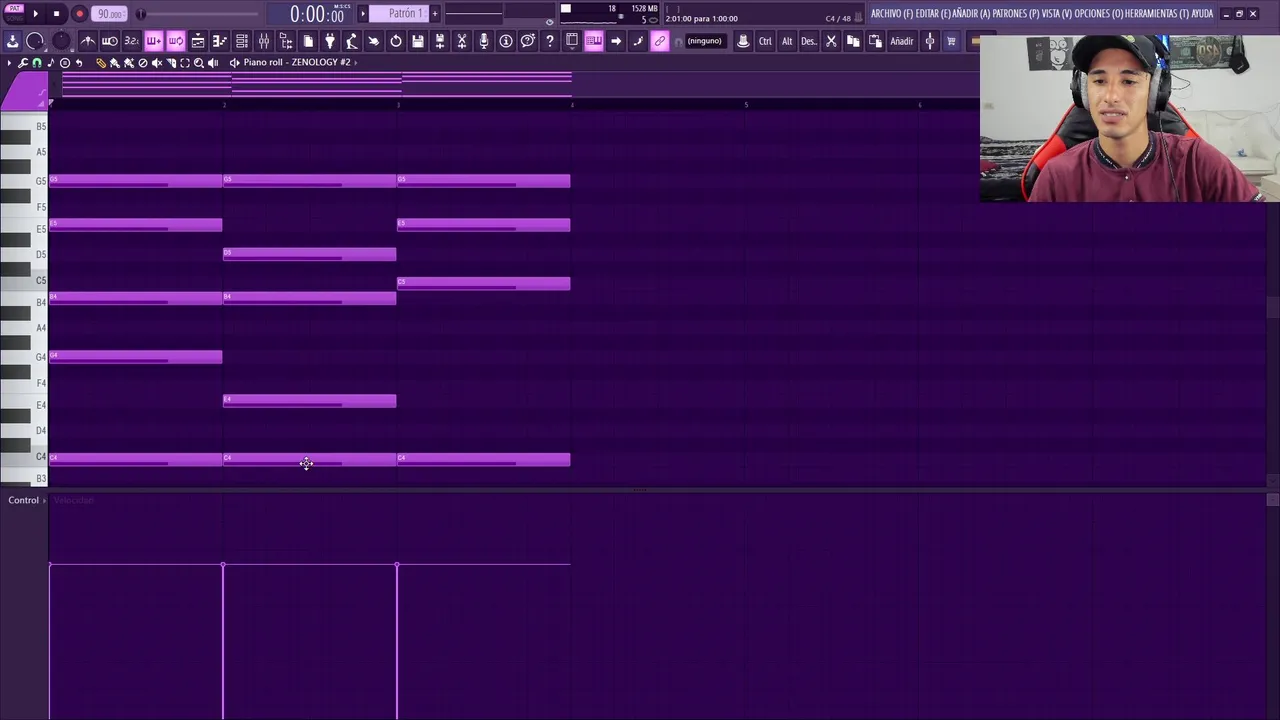Click the microphone recording icon
Viewport: 1280px width, 720px height.
click(484, 41)
